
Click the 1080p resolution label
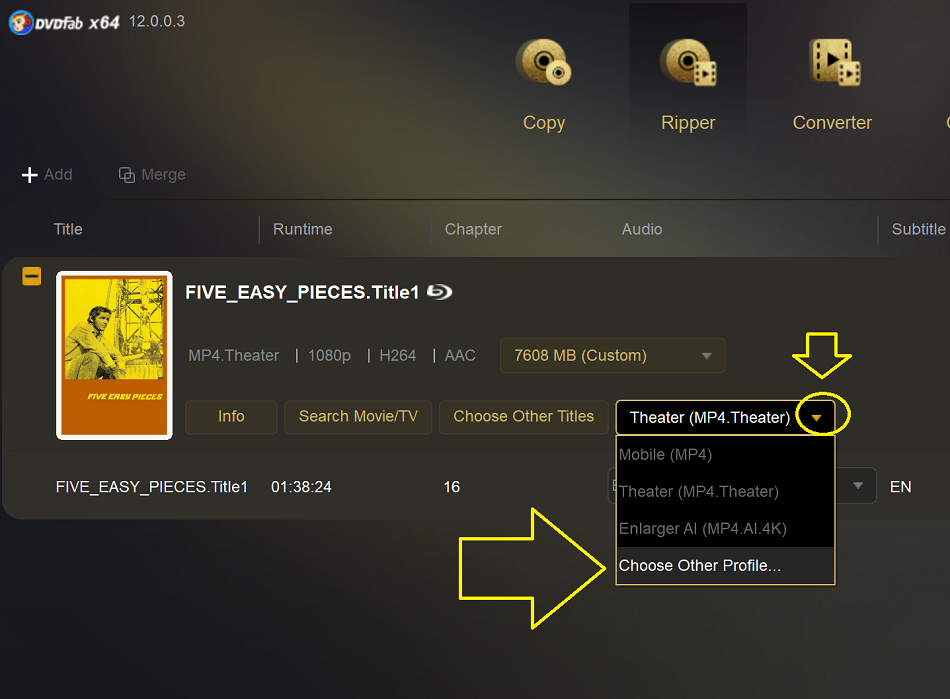(x=329, y=356)
